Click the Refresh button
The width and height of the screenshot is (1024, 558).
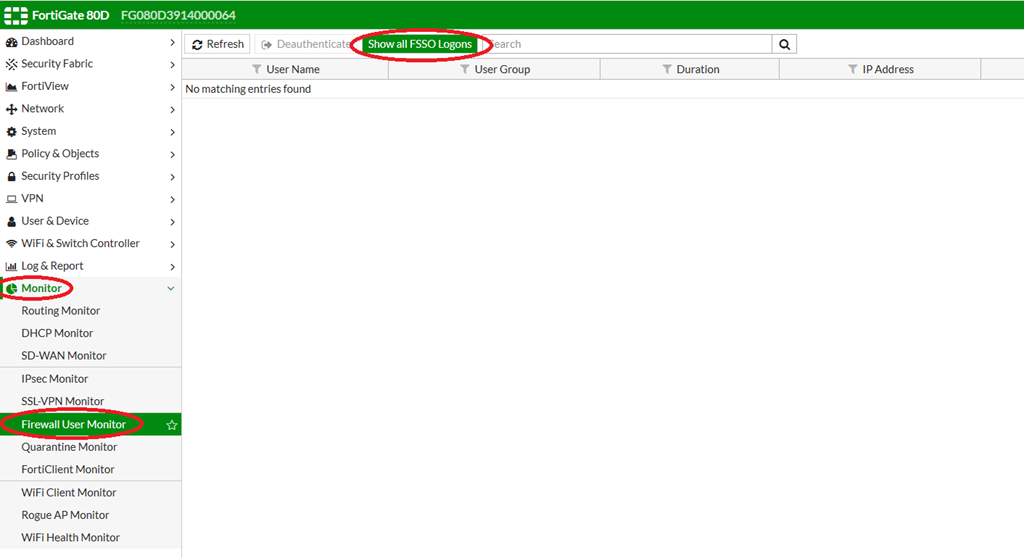click(x=217, y=44)
